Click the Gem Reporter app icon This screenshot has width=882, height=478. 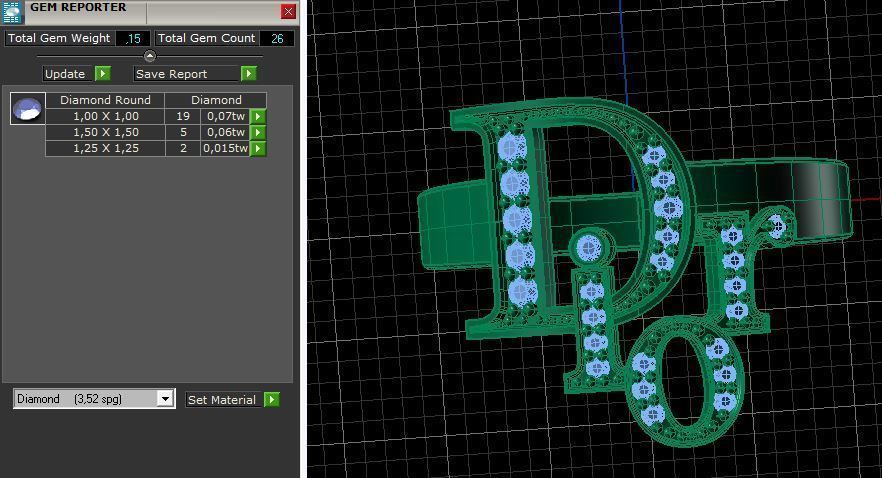pyautogui.click(x=11, y=12)
